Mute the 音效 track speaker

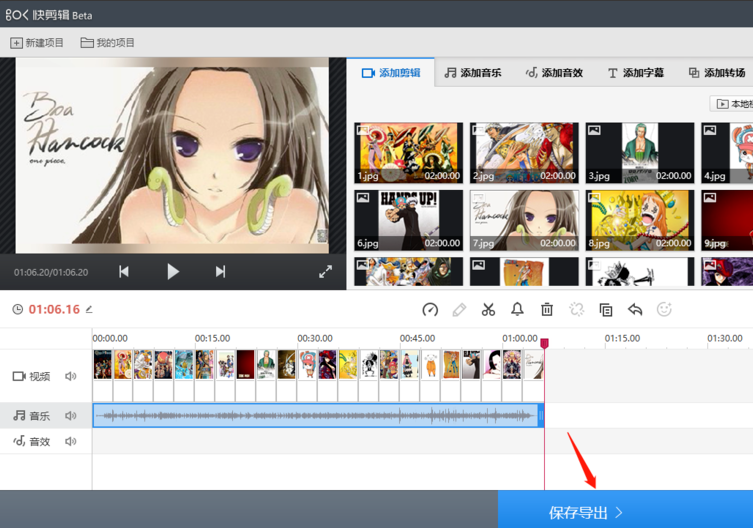[71, 441]
